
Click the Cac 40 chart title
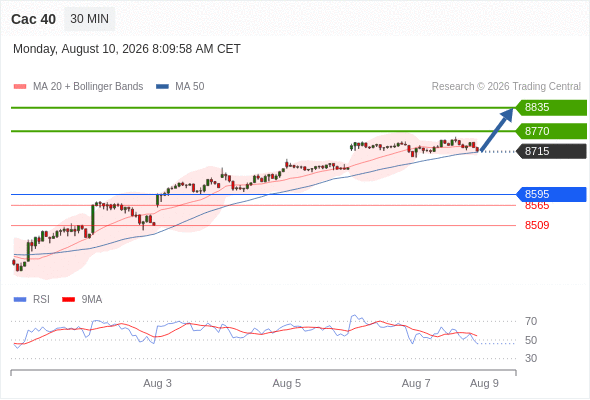click(33, 19)
